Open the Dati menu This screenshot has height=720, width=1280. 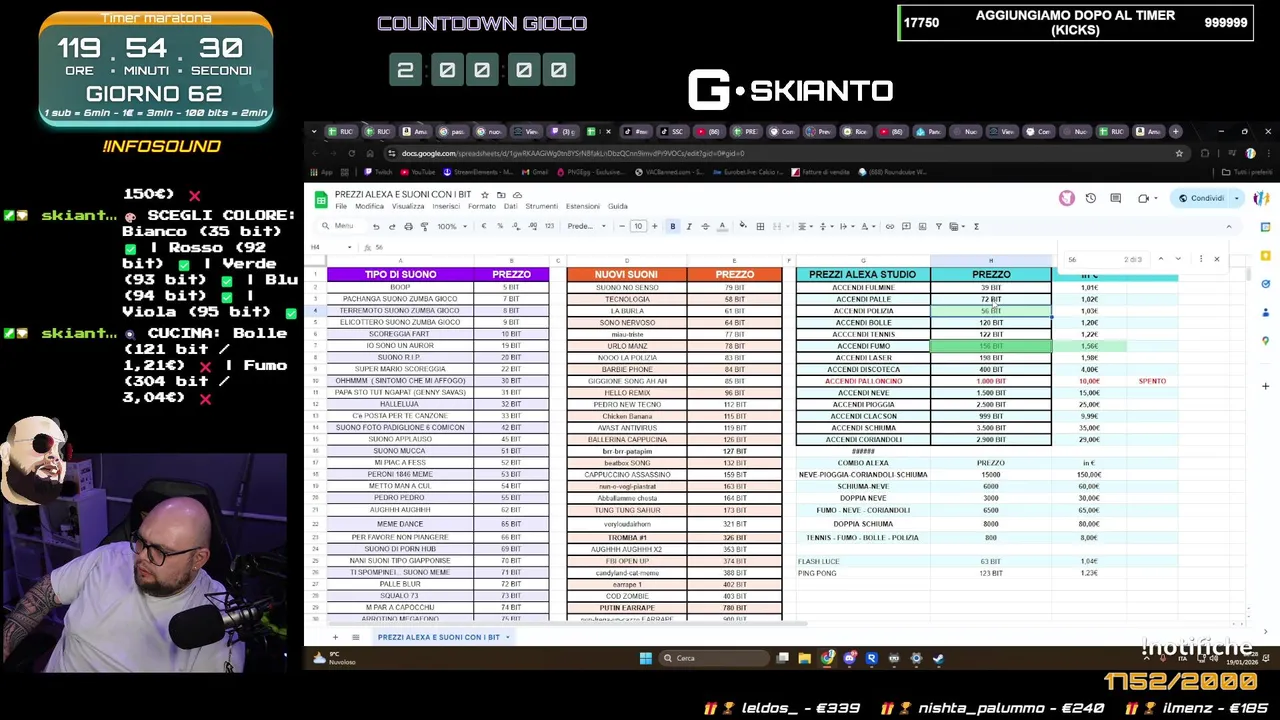coord(511,207)
